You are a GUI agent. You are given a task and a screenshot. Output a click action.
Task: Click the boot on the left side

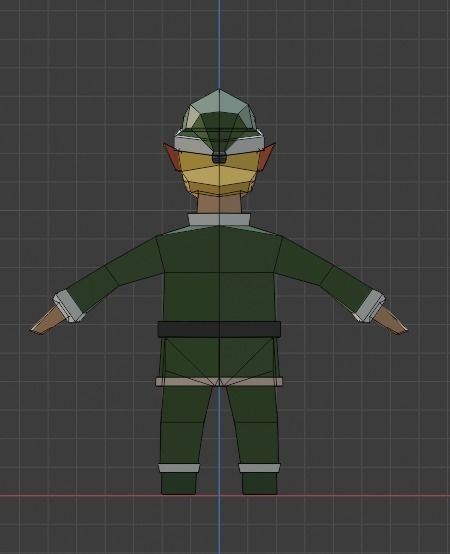179,483
